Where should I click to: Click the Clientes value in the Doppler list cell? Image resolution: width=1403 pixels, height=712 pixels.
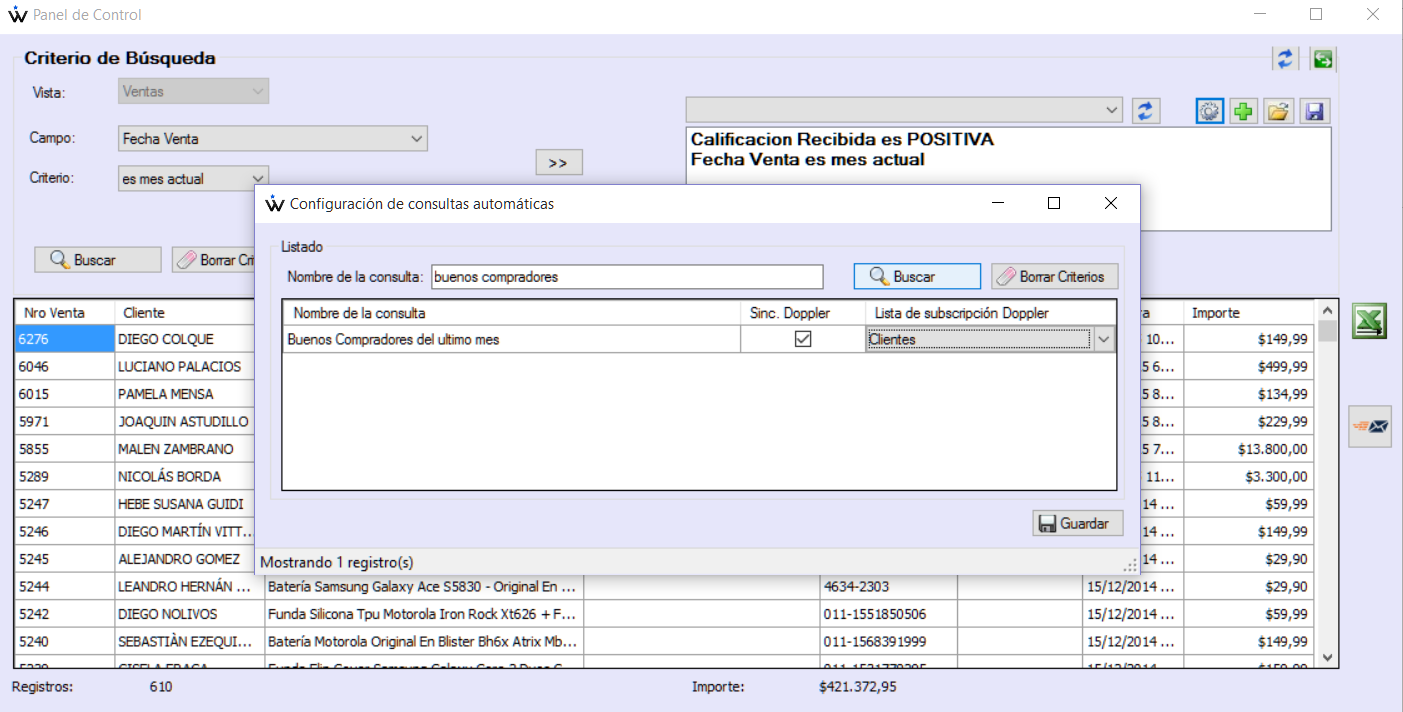[x=979, y=340]
